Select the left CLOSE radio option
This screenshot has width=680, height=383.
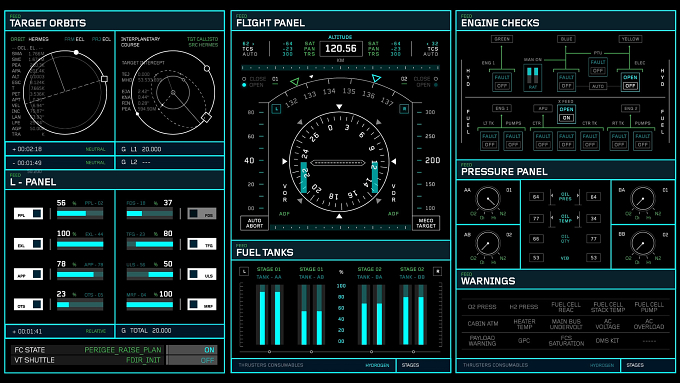(x=244, y=79)
